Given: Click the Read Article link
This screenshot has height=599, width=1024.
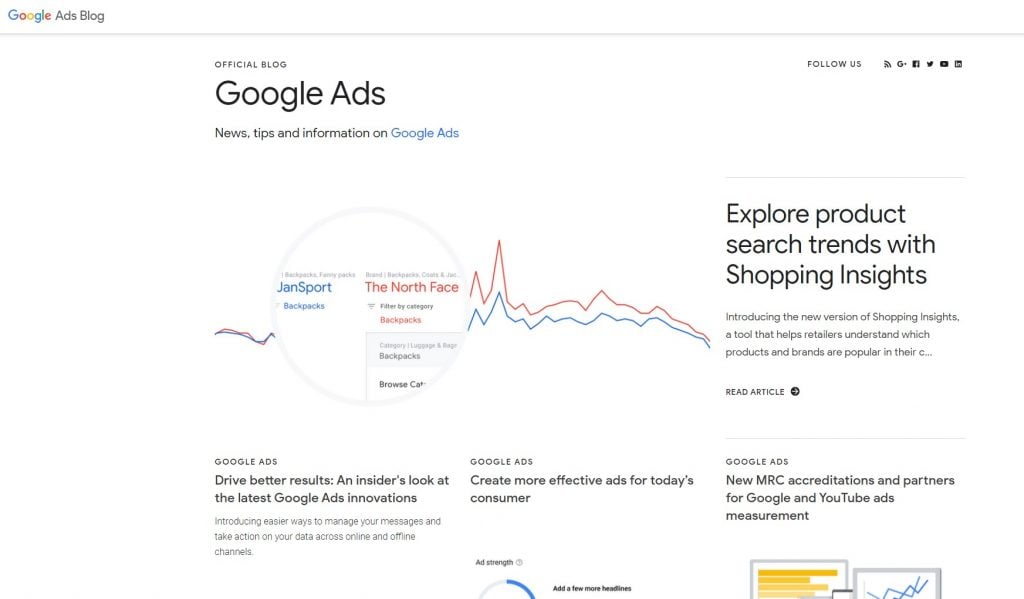Looking at the screenshot, I should click(755, 392).
